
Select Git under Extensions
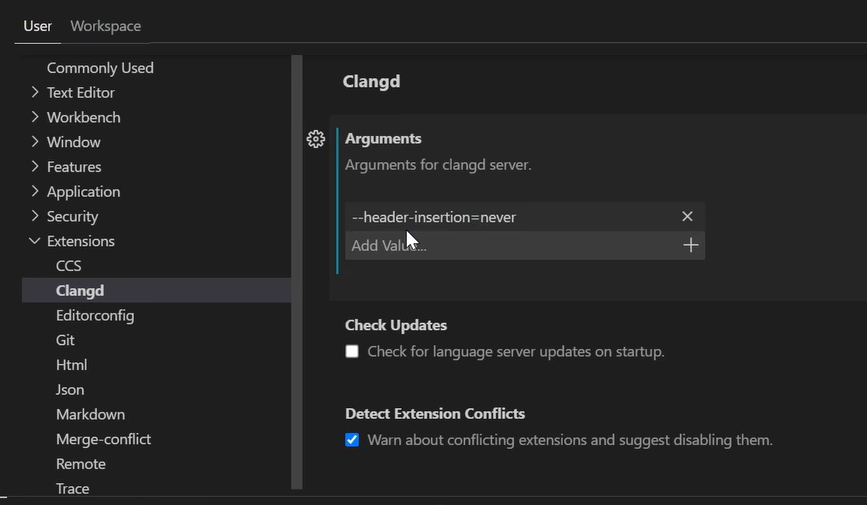65,340
